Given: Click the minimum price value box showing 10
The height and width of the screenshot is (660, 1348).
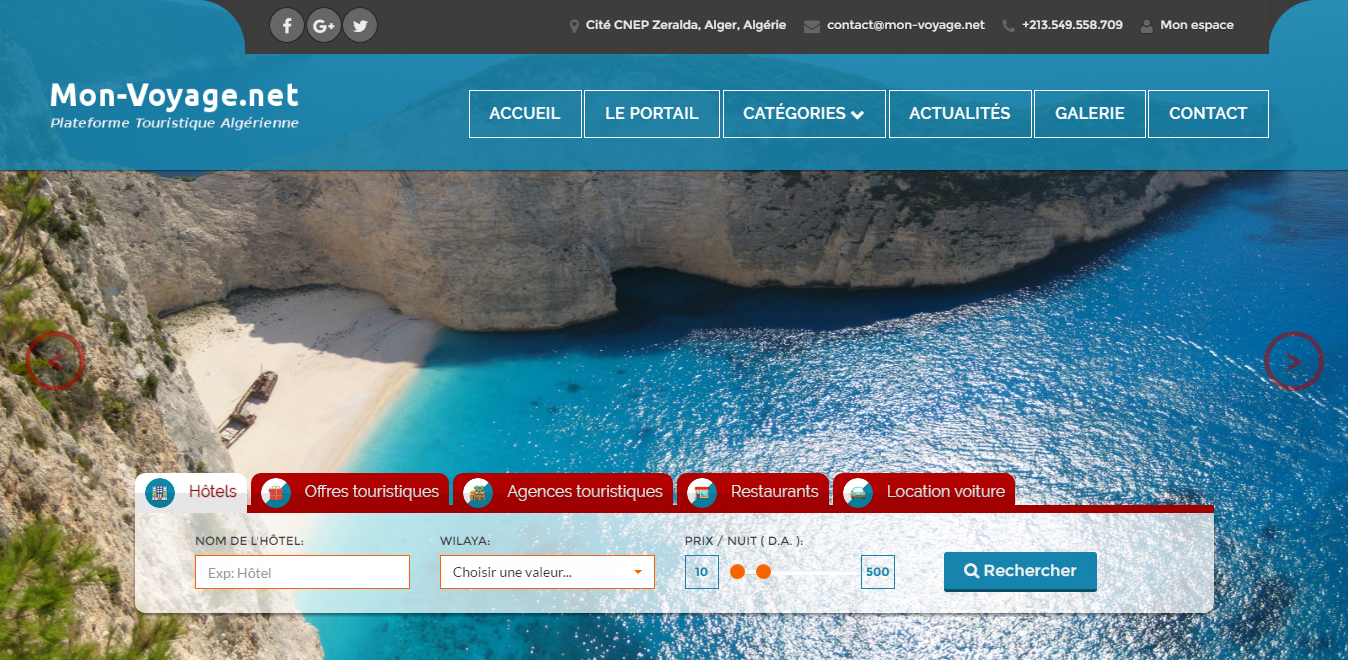Looking at the screenshot, I should [x=702, y=572].
